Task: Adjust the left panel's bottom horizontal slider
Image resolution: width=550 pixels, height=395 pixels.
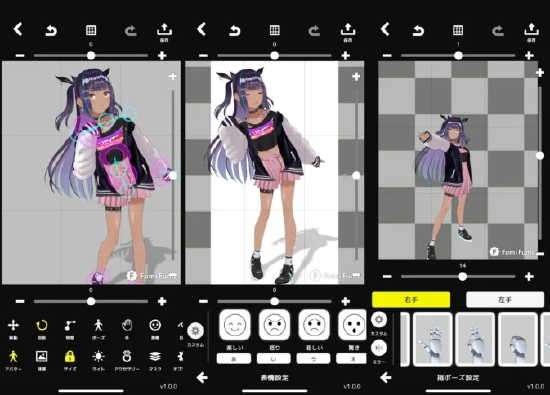Action: pyautogui.click(x=91, y=301)
